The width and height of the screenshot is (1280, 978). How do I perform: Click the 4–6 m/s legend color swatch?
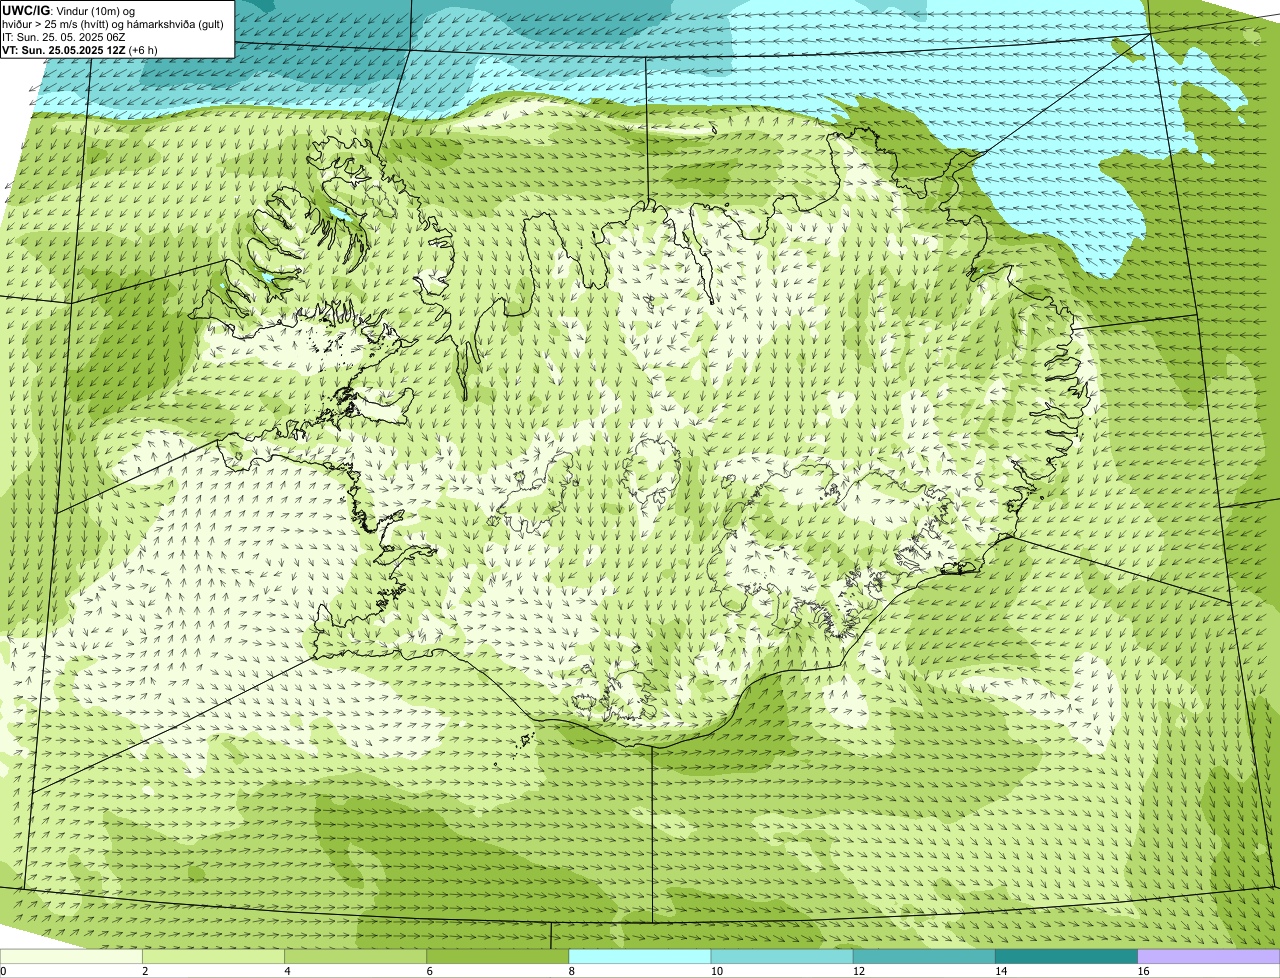point(356,956)
